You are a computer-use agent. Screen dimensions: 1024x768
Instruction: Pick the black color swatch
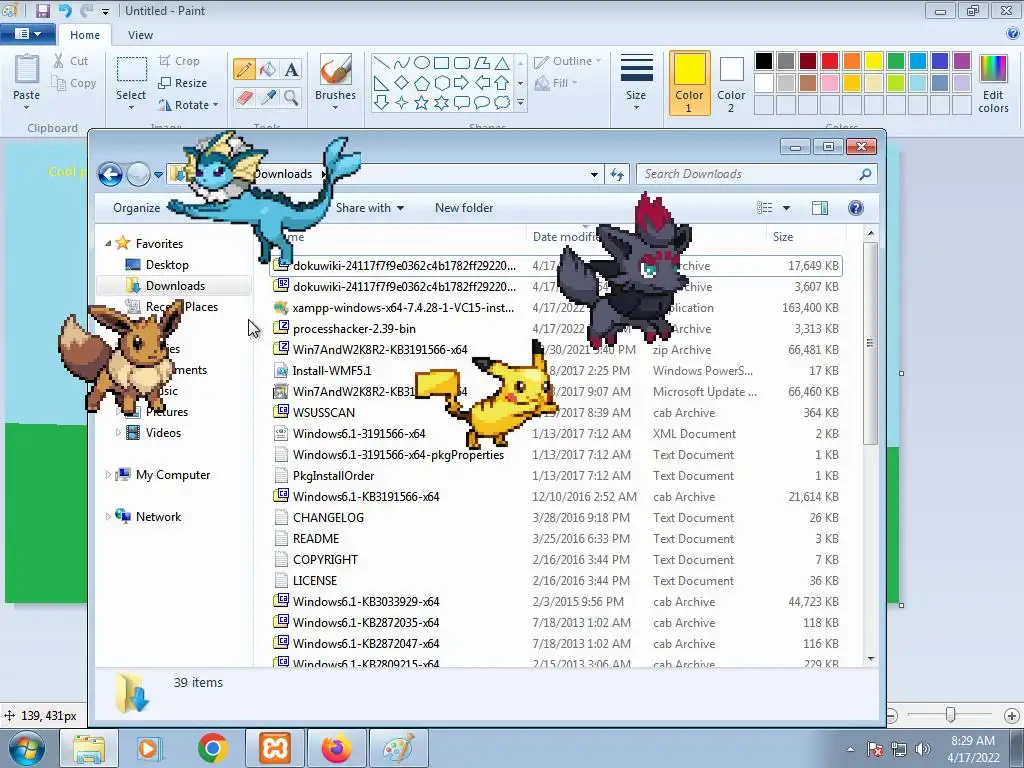[x=764, y=61]
